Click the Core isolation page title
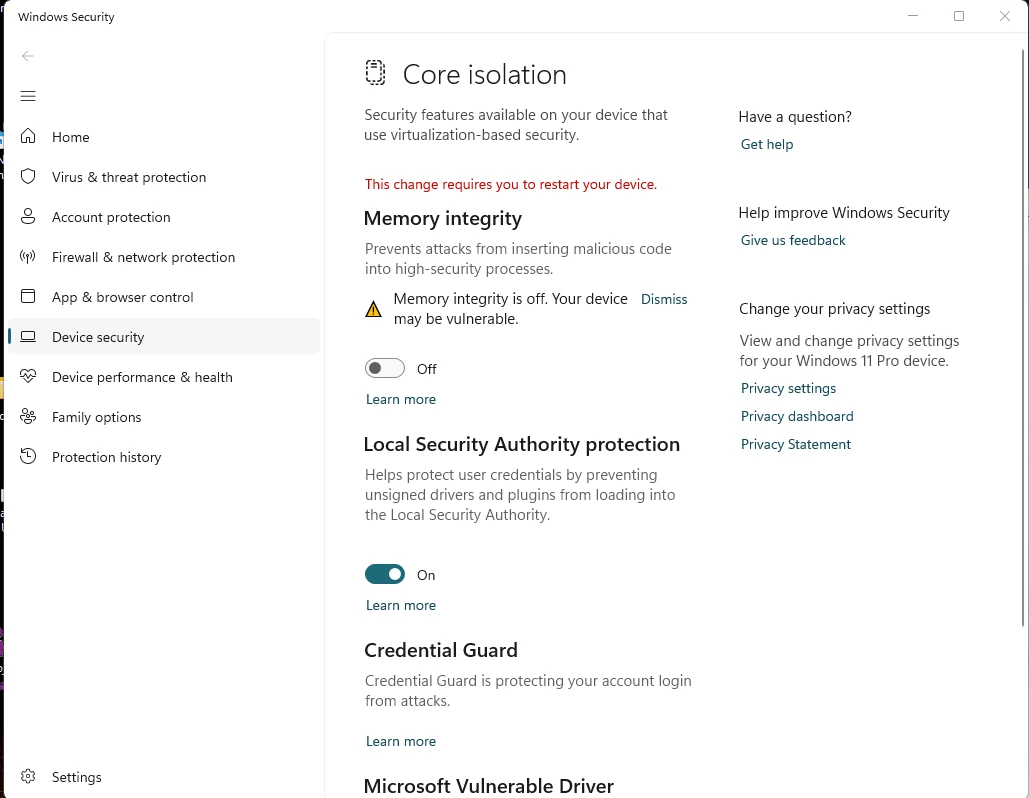The height and width of the screenshot is (798, 1029). (484, 74)
